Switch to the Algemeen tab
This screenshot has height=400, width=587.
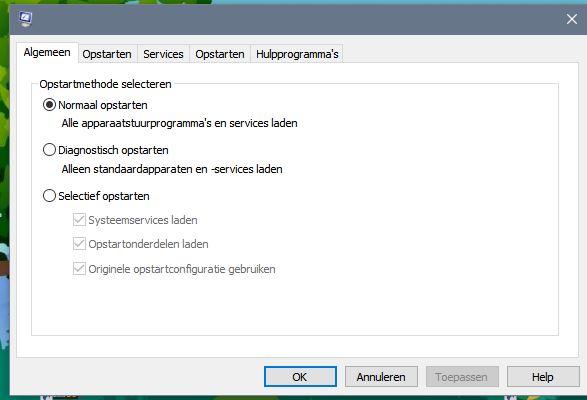47,52
